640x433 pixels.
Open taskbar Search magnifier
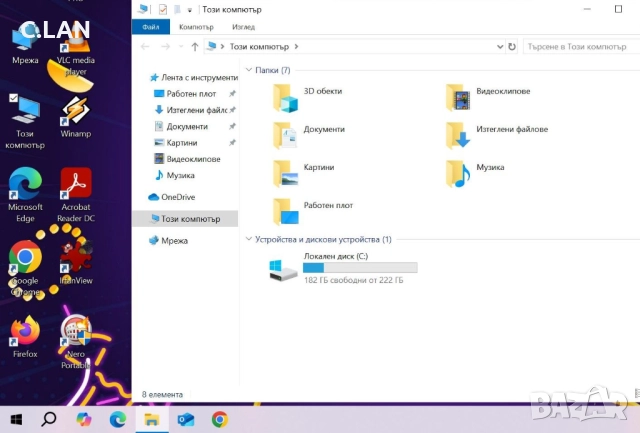click(49, 419)
